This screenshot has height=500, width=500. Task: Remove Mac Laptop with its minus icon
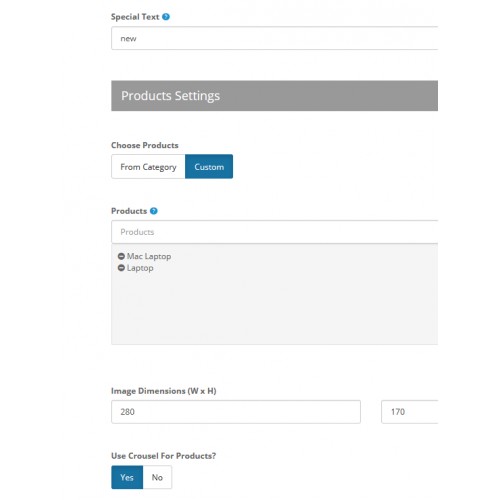121,256
